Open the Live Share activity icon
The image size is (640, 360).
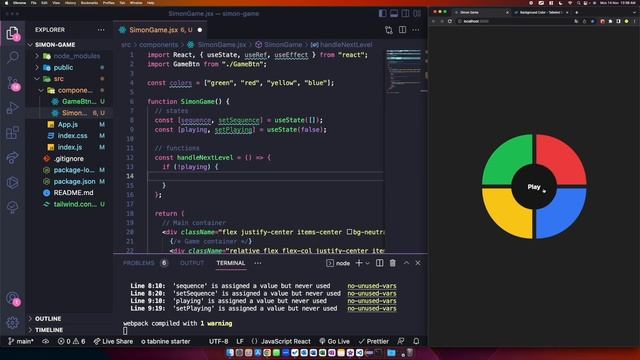[x=13, y=158]
